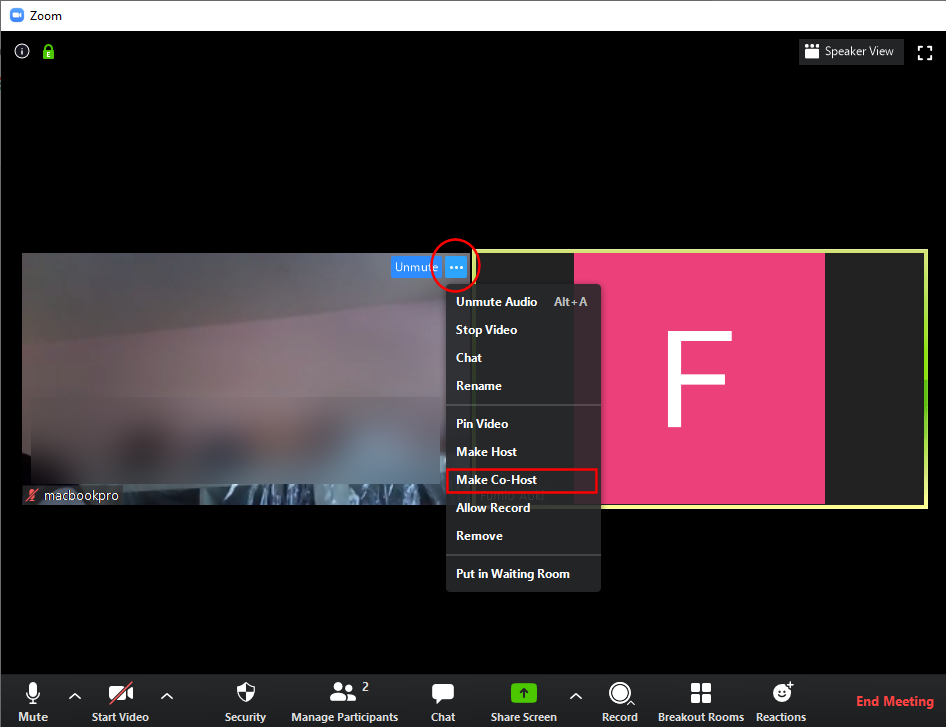Screen dimensions: 946x727
Task: Enter full screen mode
Action: coord(924,52)
